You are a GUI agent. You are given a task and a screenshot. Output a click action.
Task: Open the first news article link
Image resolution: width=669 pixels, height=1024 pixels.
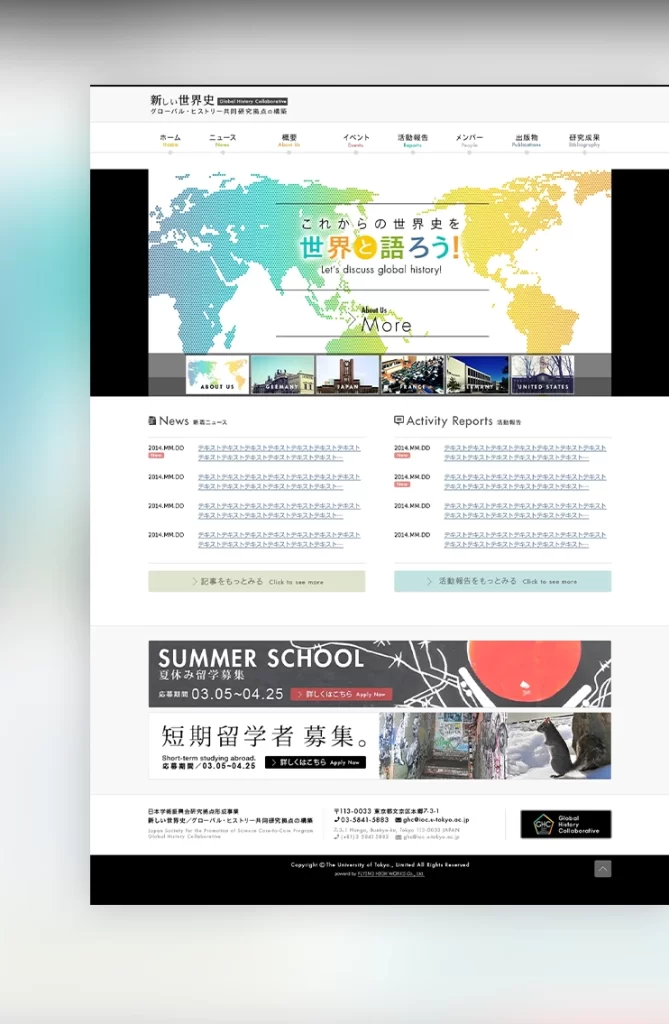[x=278, y=452]
